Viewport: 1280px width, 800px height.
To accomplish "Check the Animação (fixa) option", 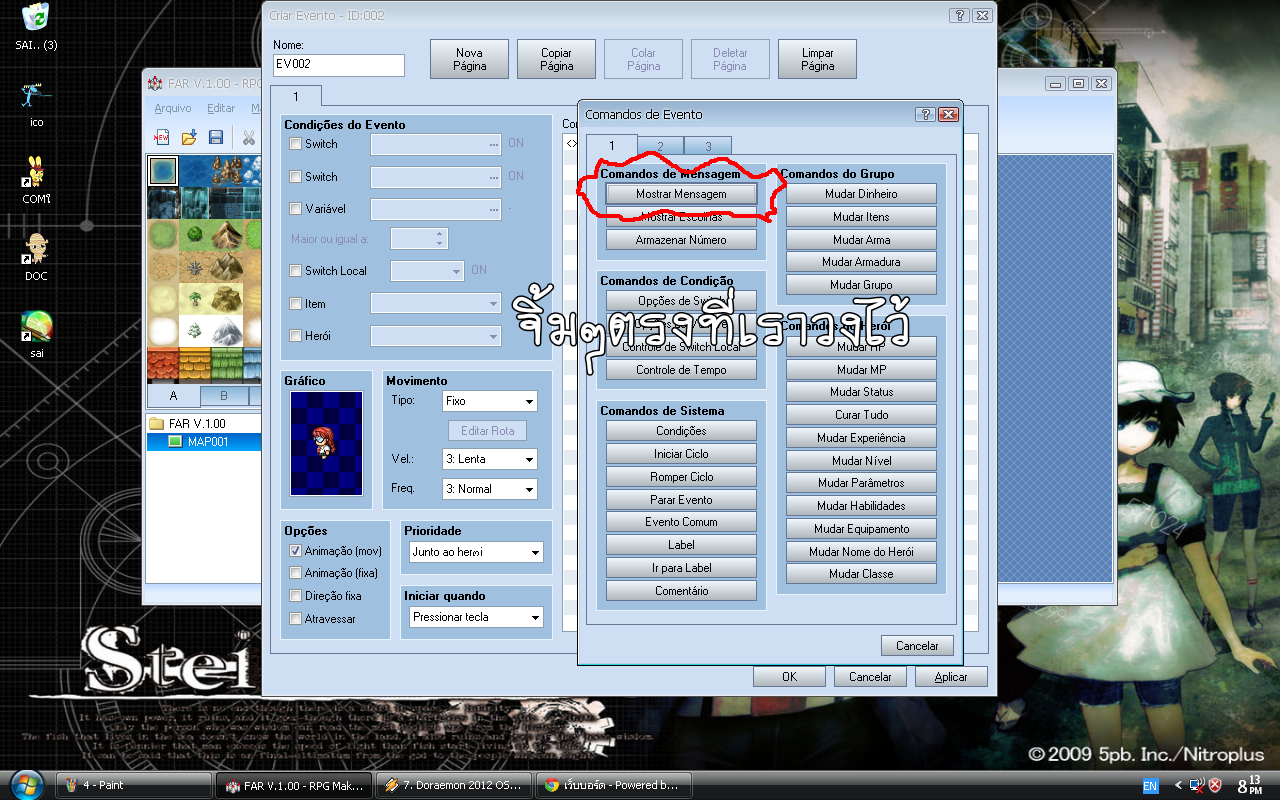I will (295, 573).
